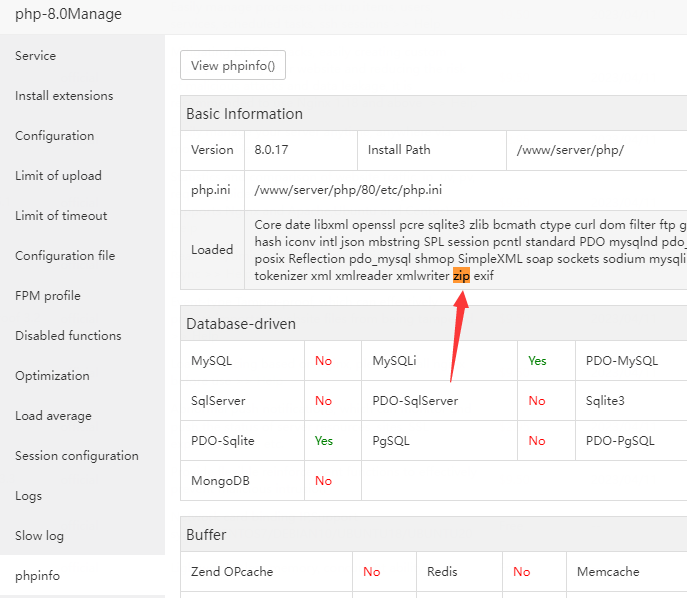Open Disabled functions page
Viewport: 687px width, 598px height.
coord(68,336)
